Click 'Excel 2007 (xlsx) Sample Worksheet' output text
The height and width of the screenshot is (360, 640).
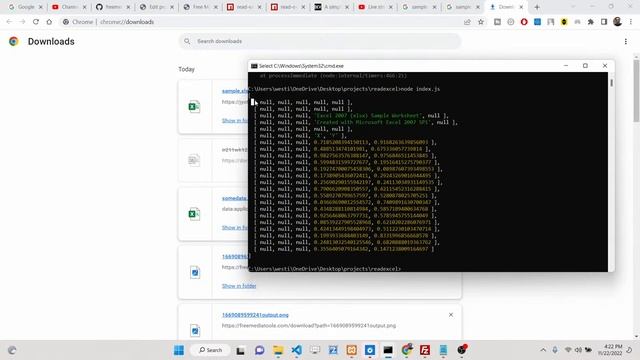point(367,116)
